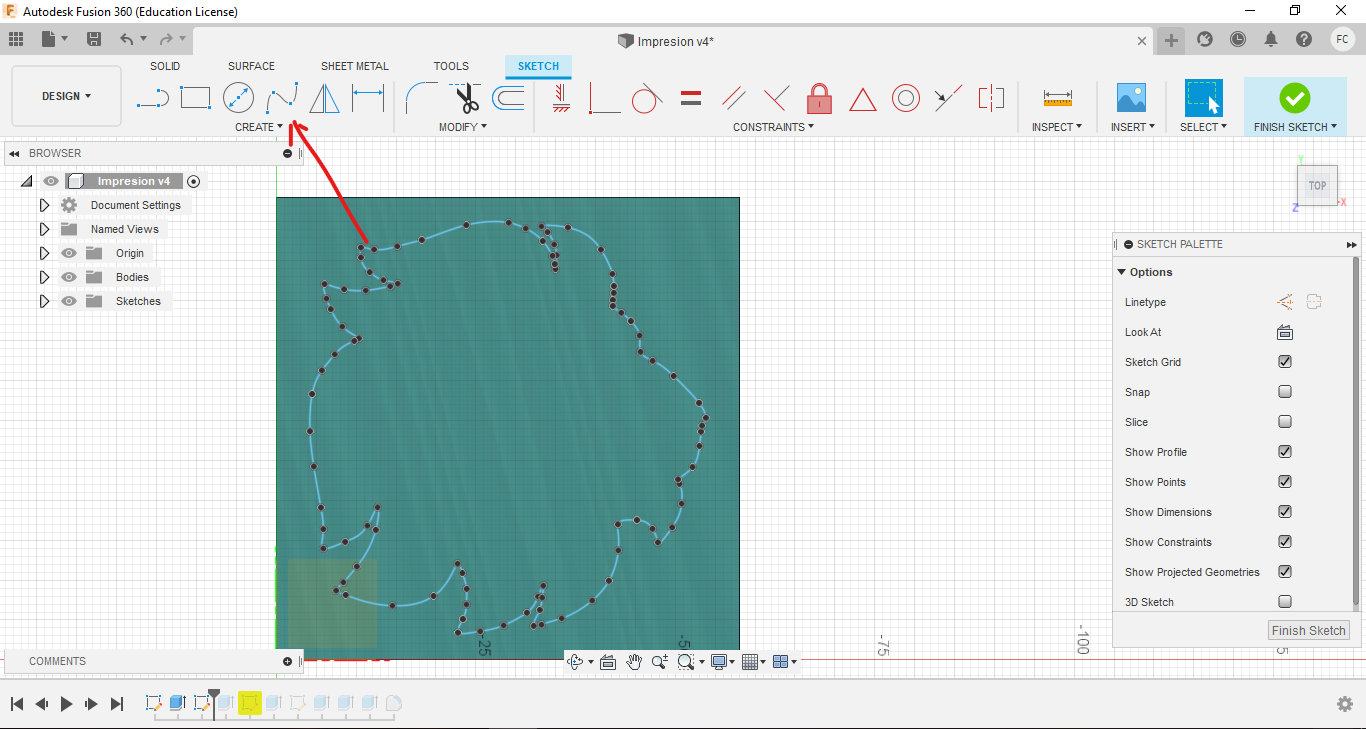Enable the Slice checkbox
The width and height of the screenshot is (1366, 729).
coord(1285,422)
